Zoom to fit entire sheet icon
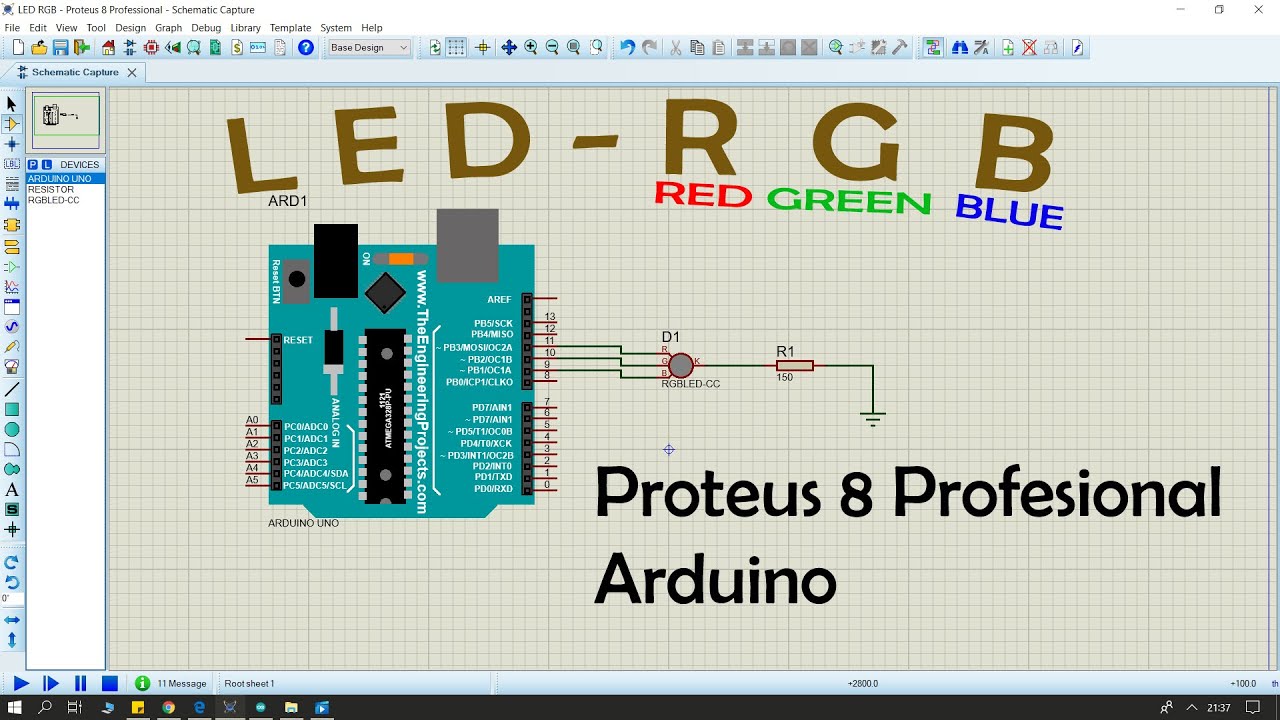Image resolution: width=1280 pixels, height=720 pixels. click(574, 47)
